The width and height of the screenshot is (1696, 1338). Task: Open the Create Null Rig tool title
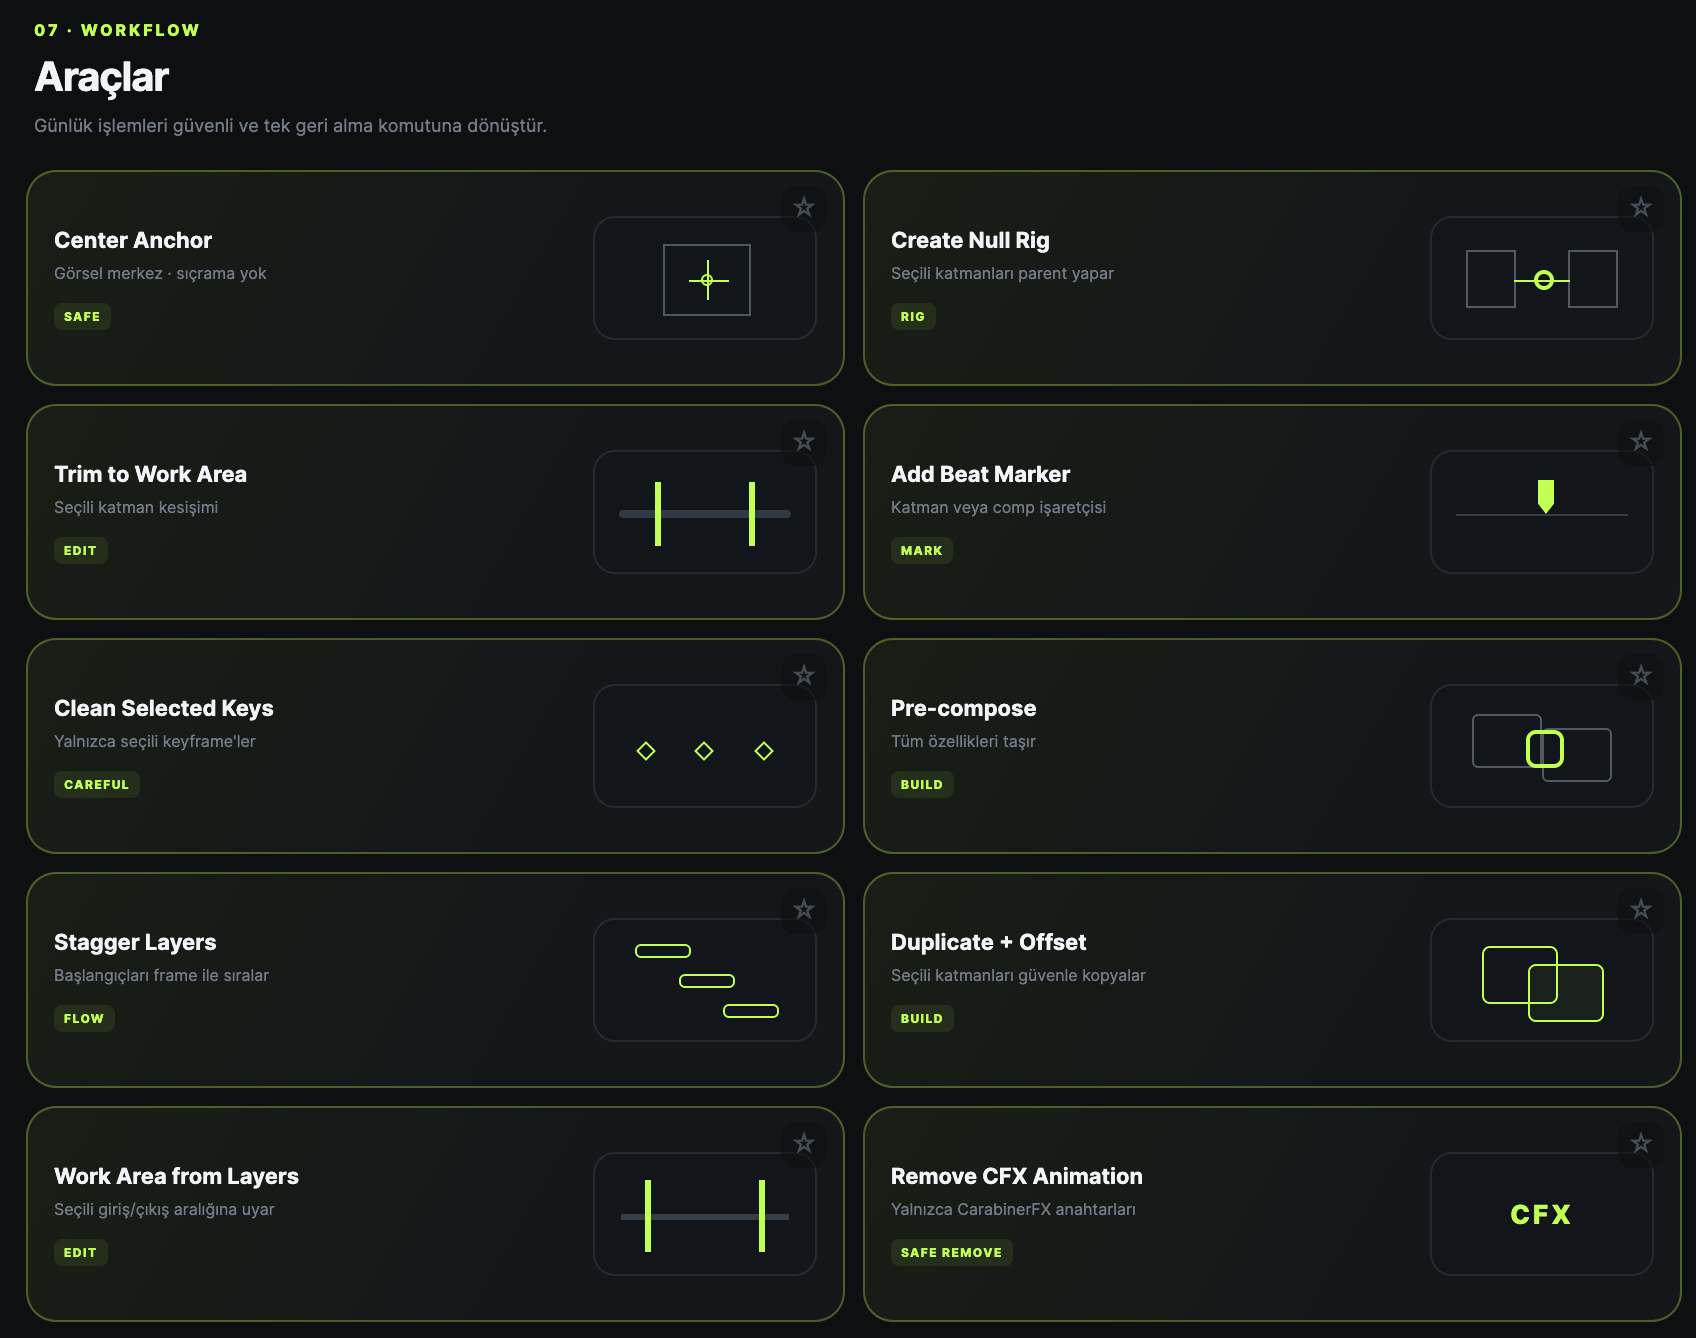pyautogui.click(x=970, y=240)
